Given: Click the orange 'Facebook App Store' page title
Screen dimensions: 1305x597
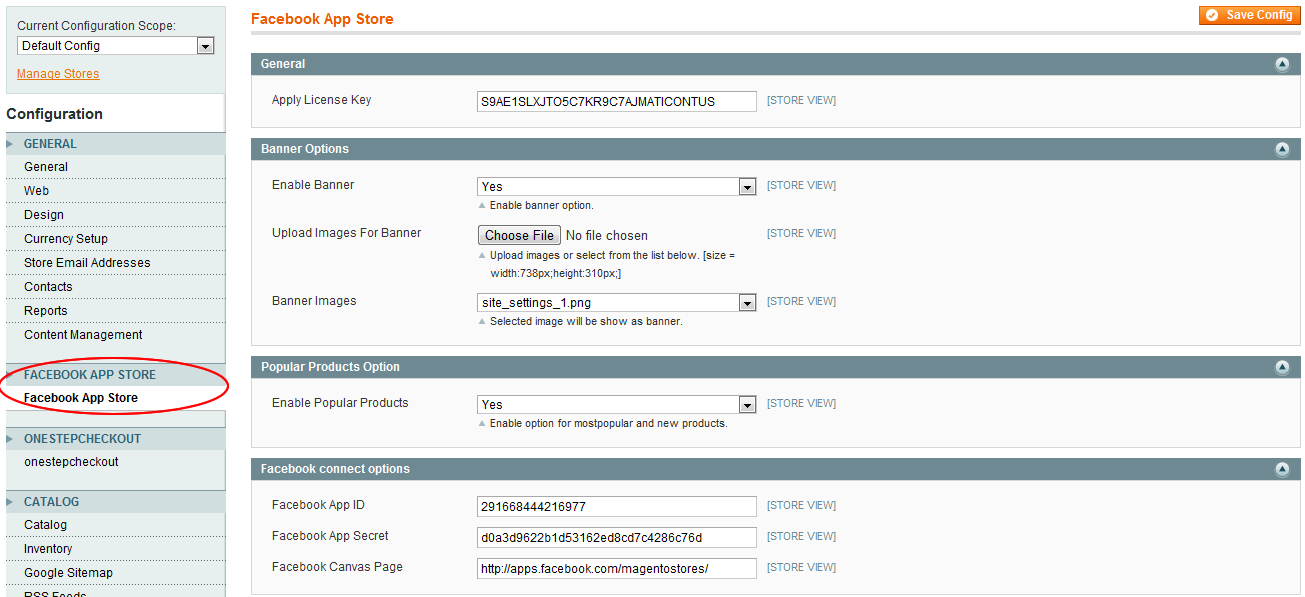Looking at the screenshot, I should pos(322,19).
